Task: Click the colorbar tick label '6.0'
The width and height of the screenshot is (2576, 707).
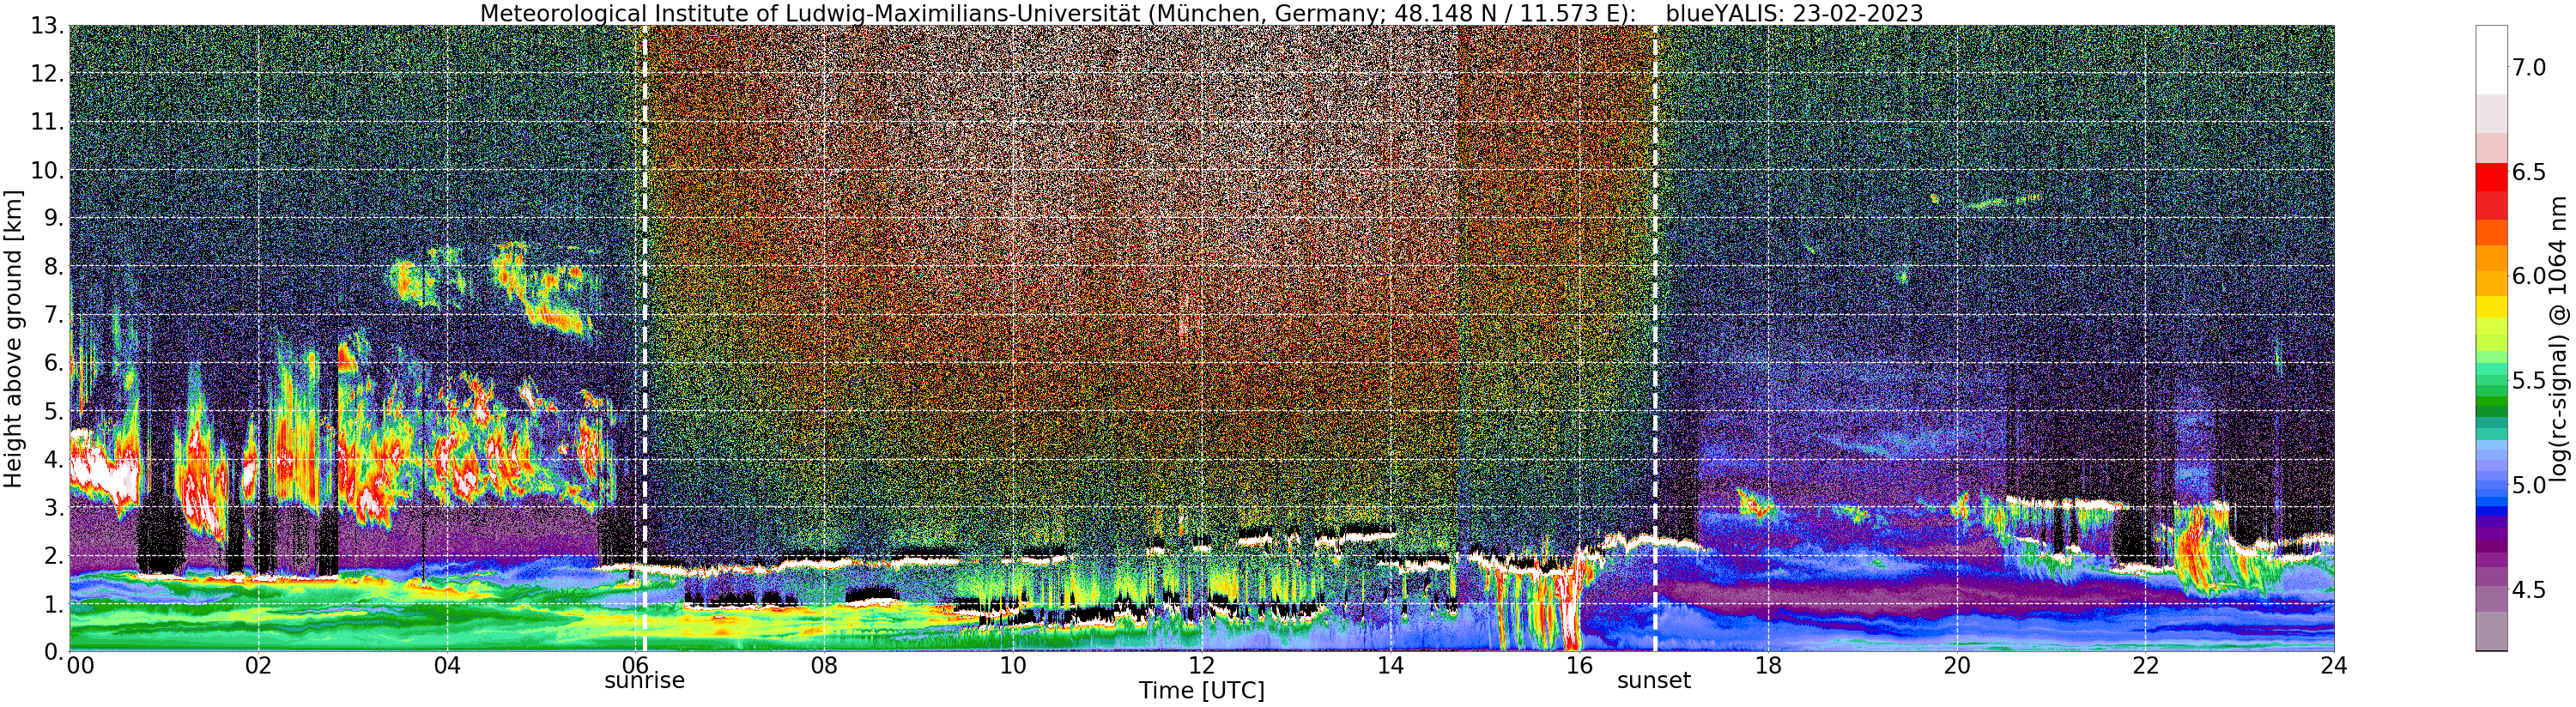Action: (x=2529, y=276)
